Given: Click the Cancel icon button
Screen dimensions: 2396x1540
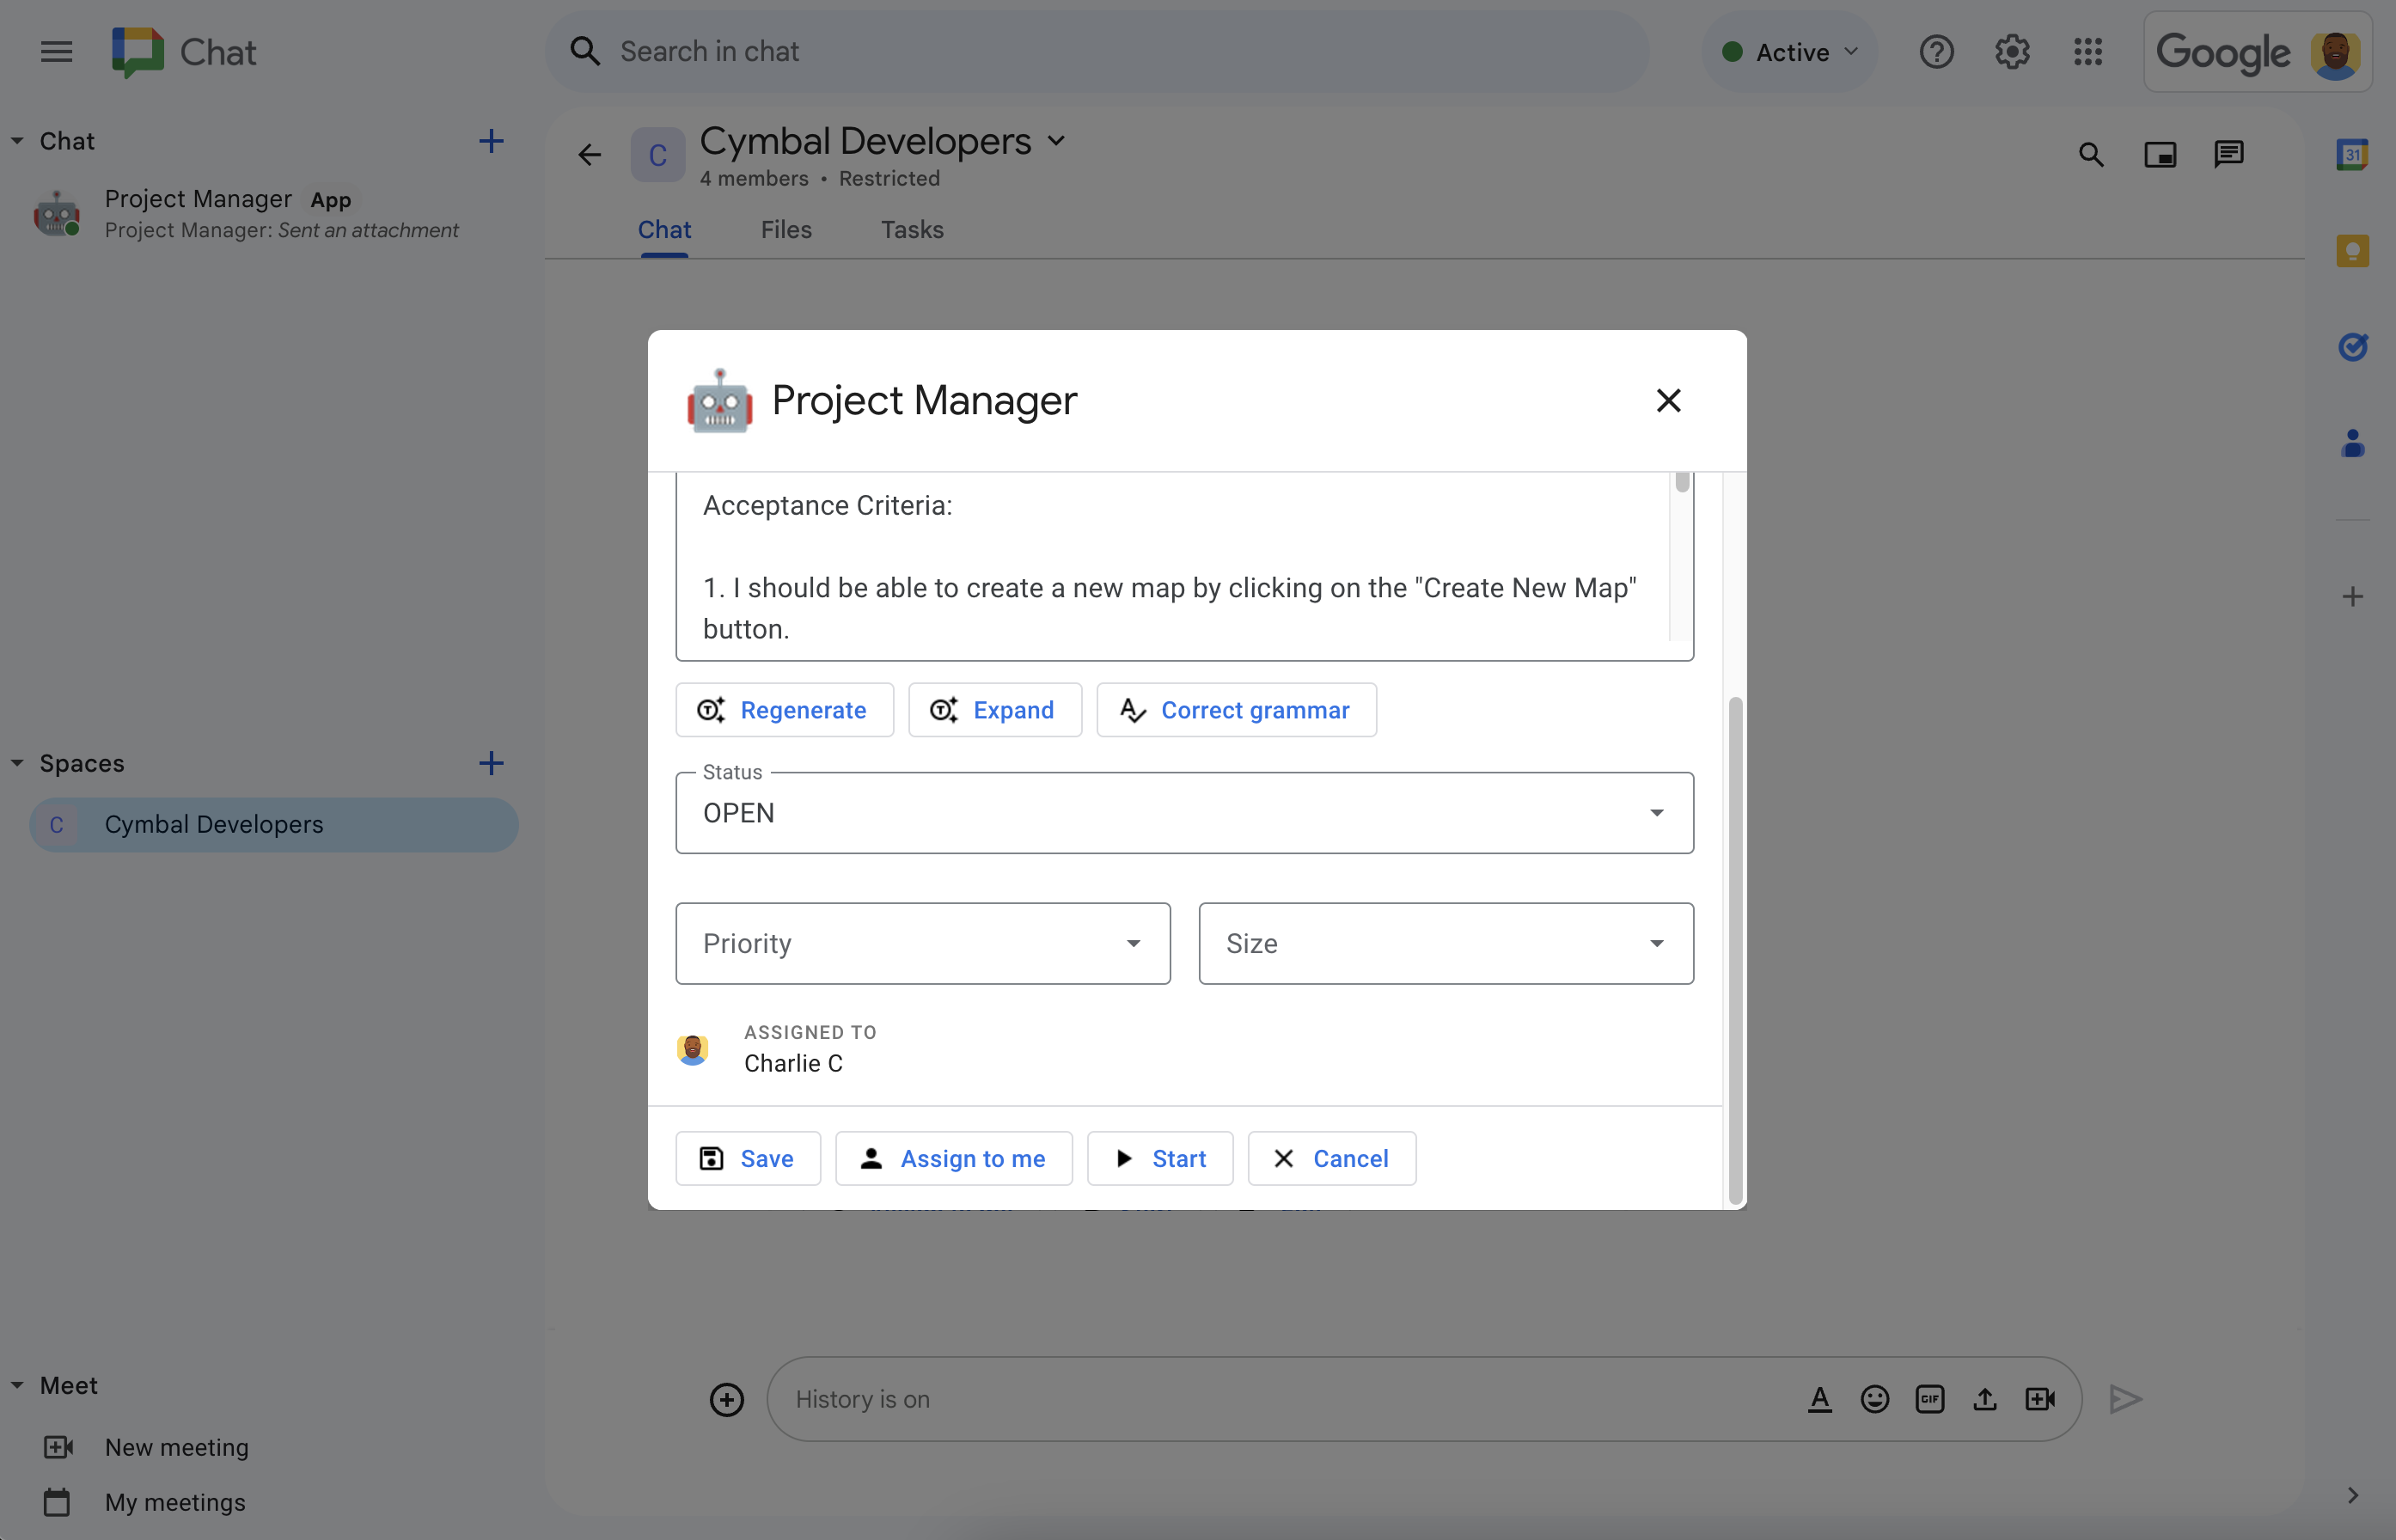Looking at the screenshot, I should (x=1284, y=1156).
